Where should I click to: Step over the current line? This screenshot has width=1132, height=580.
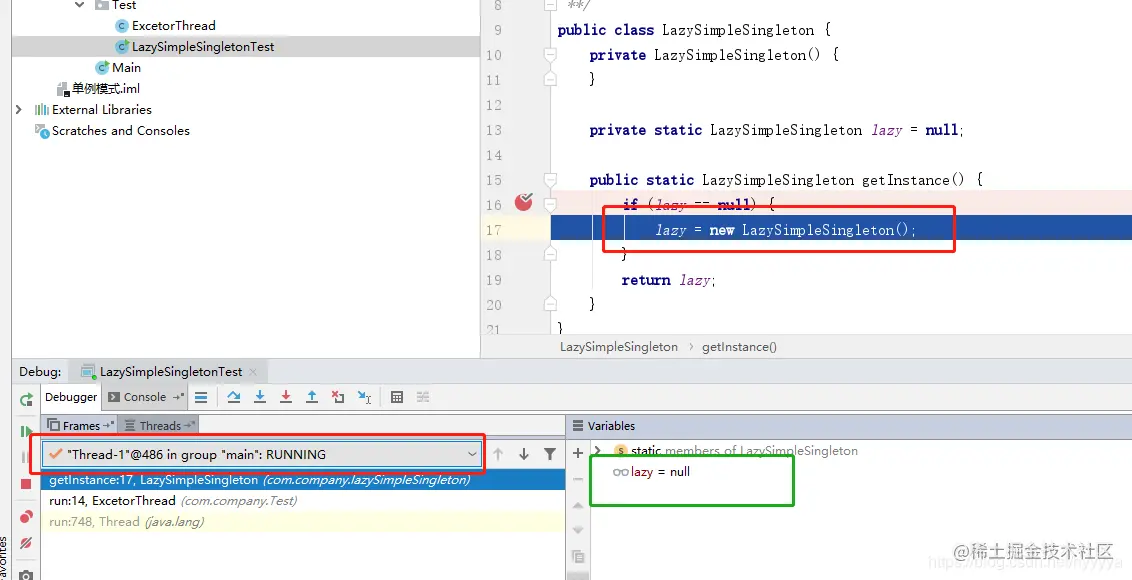click(234, 397)
